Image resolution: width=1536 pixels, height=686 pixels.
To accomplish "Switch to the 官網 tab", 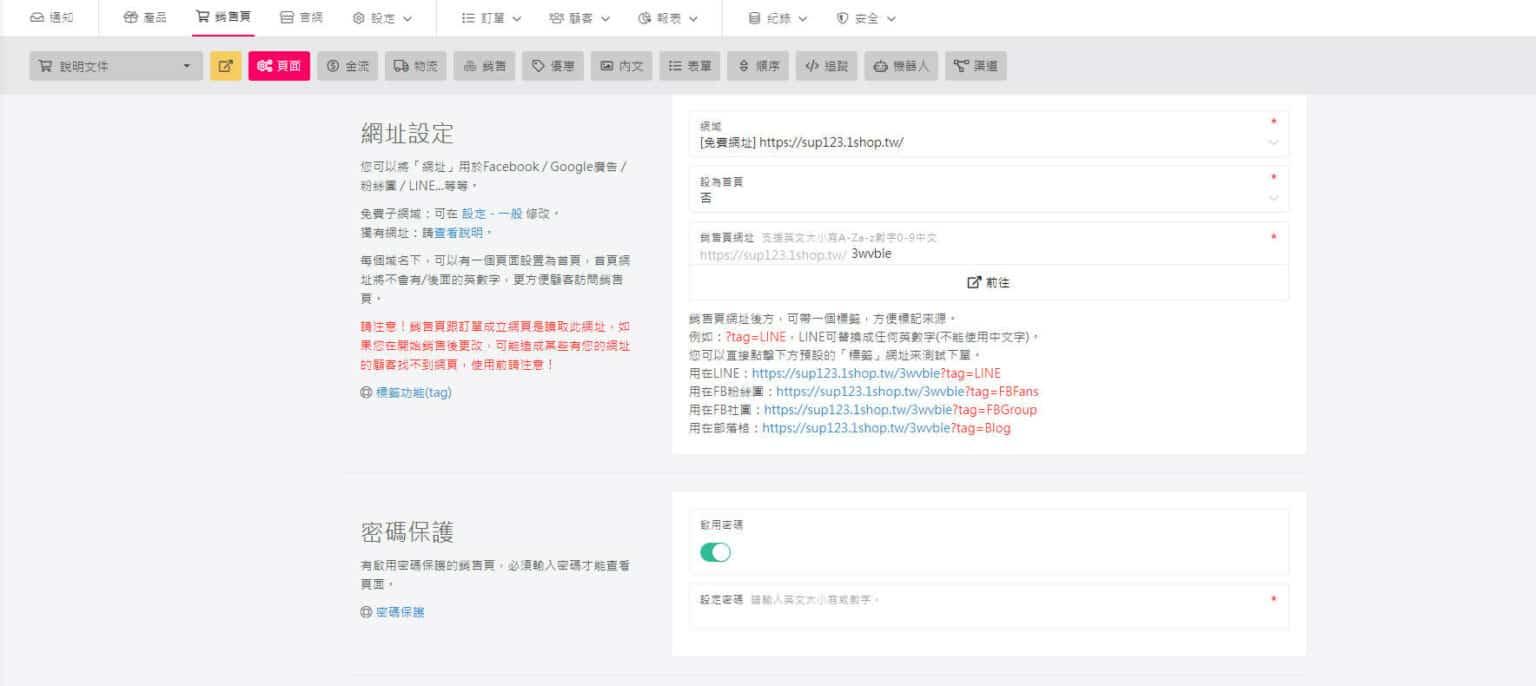I will [302, 17].
